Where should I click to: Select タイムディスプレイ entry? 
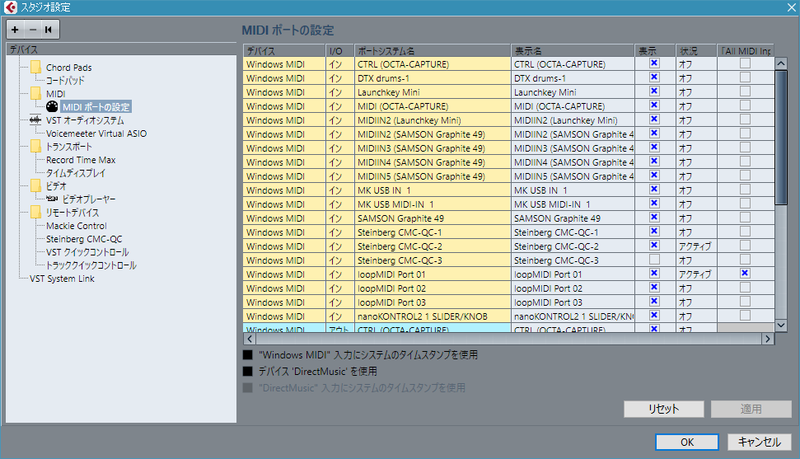[76, 173]
